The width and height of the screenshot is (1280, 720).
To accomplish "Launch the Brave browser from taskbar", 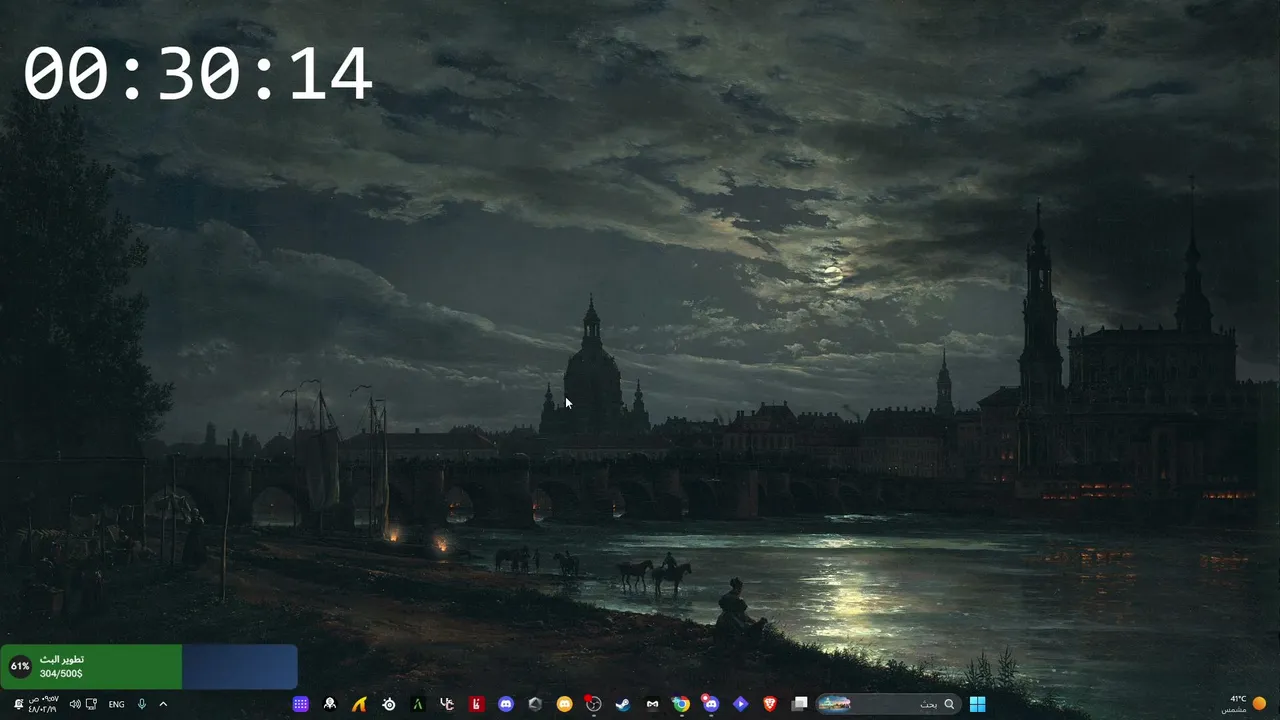I will point(770,704).
